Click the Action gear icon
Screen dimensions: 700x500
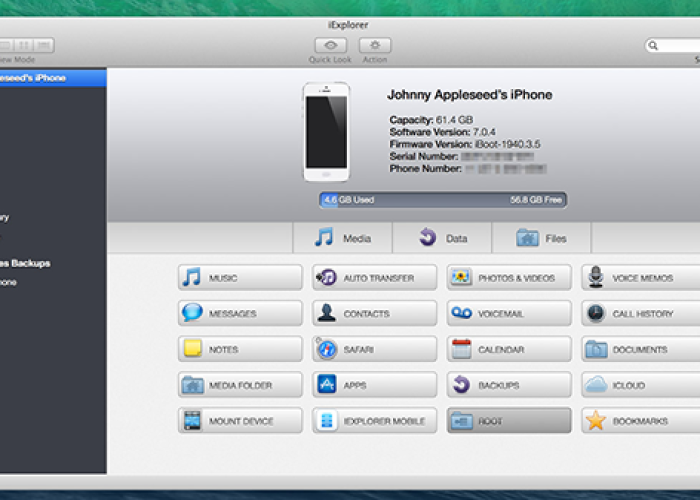pos(375,45)
